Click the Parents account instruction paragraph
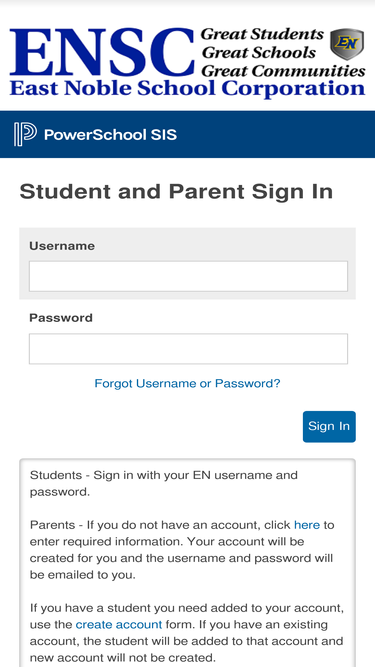375x667 pixels. pos(182,550)
